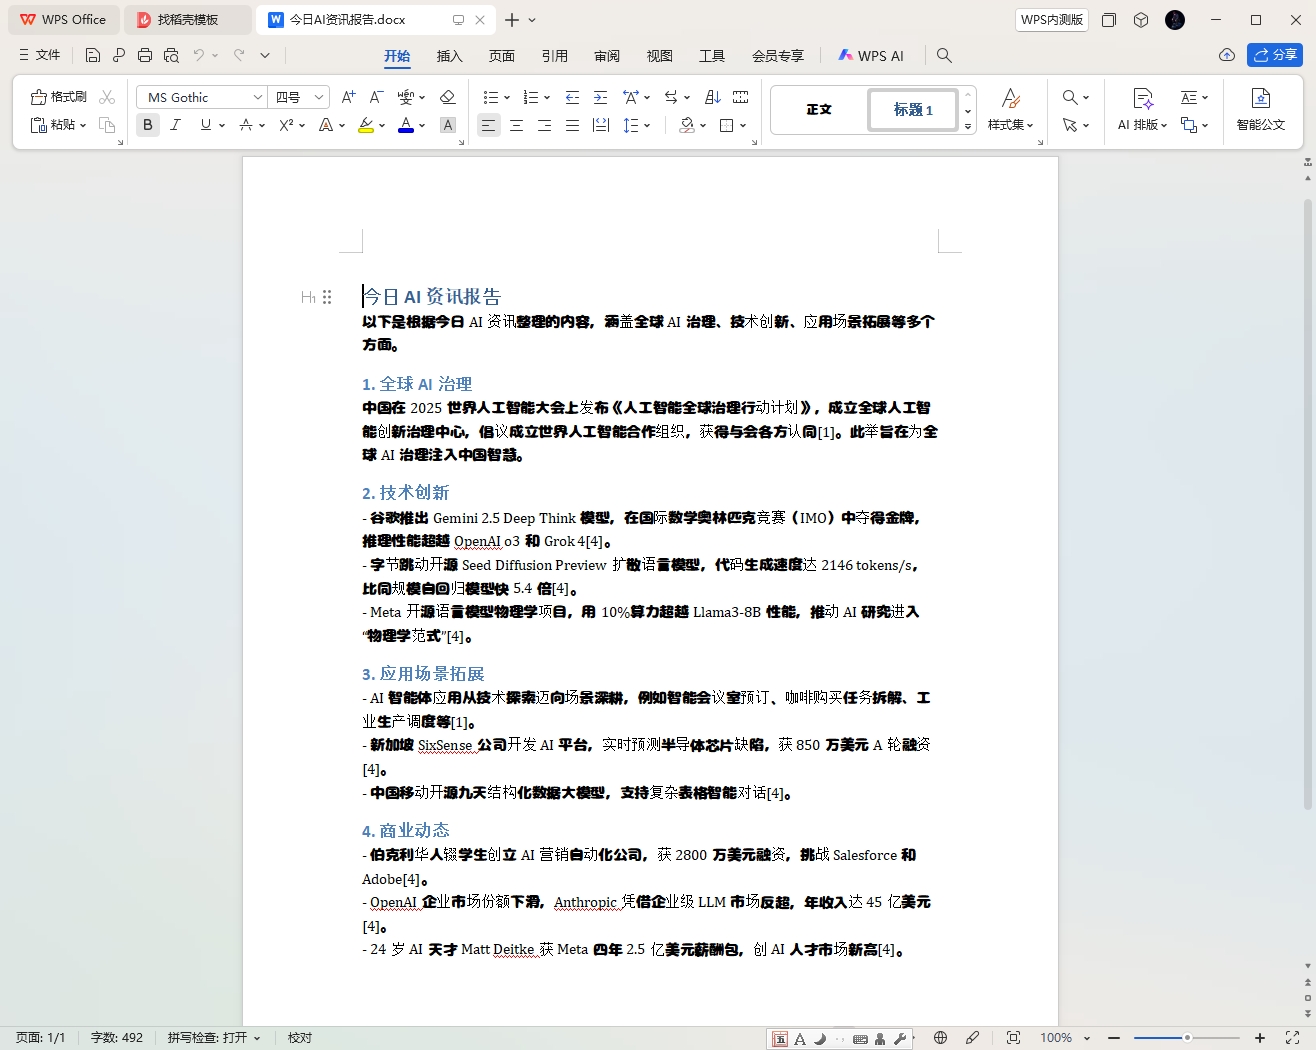The height and width of the screenshot is (1050, 1316).
Task: Click the Copy icon next to Paste
Action: pyautogui.click(x=107, y=125)
